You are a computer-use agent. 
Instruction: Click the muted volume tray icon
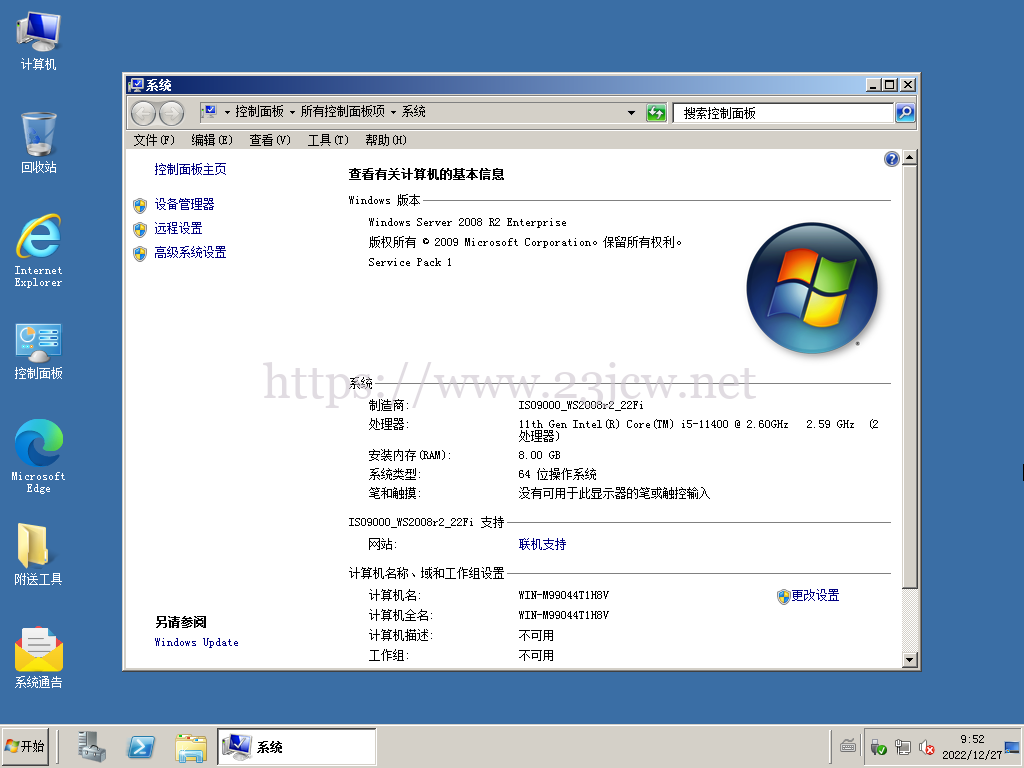pos(927,747)
